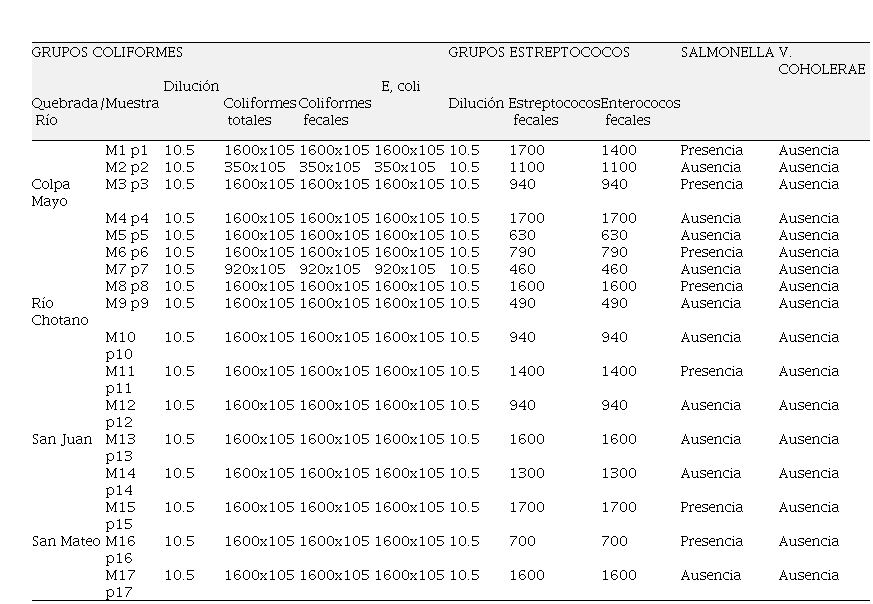Click the Colpa Mayo river label

(51, 192)
